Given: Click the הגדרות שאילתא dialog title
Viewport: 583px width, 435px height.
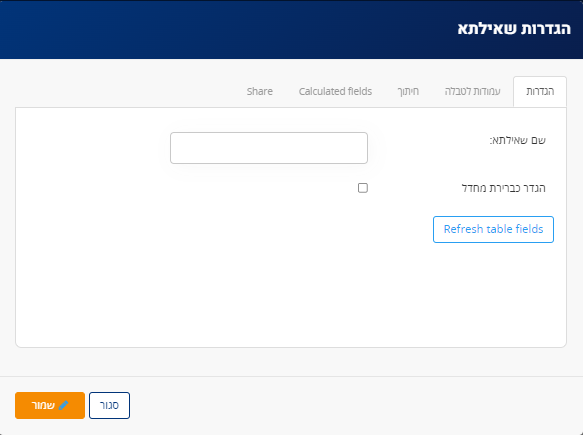Looking at the screenshot, I should (x=514, y=29).
